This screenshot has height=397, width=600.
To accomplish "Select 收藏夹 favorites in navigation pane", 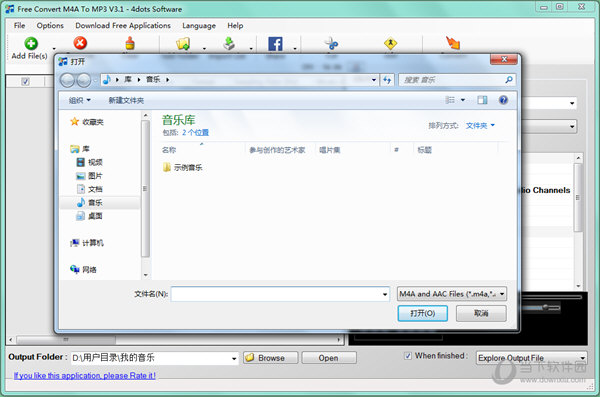I will pos(87,122).
